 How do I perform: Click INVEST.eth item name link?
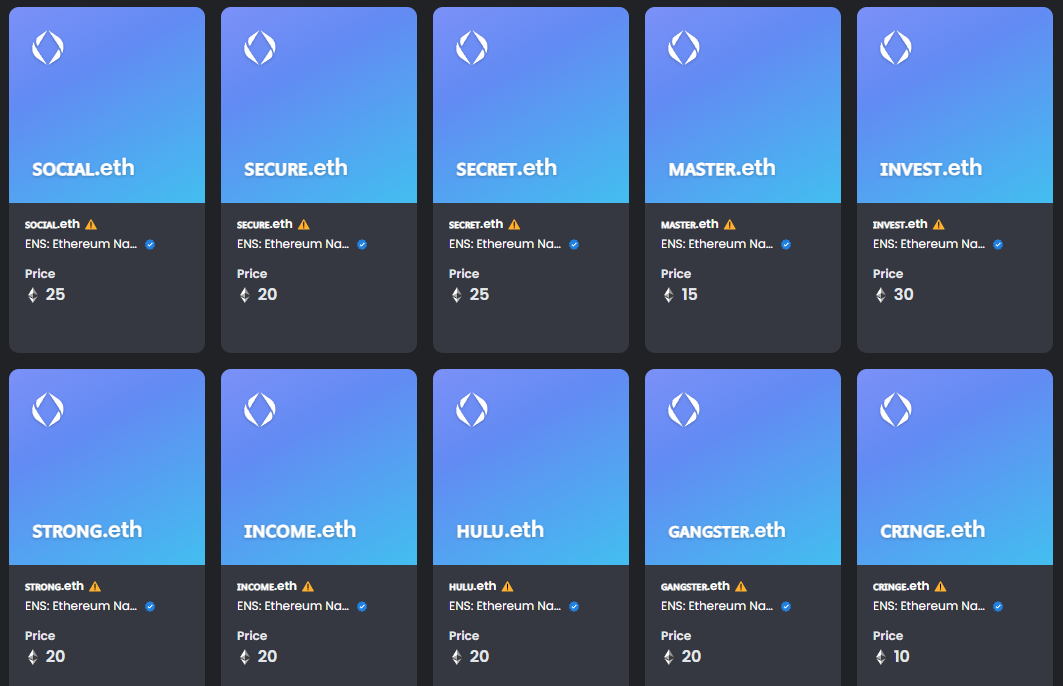click(x=900, y=224)
